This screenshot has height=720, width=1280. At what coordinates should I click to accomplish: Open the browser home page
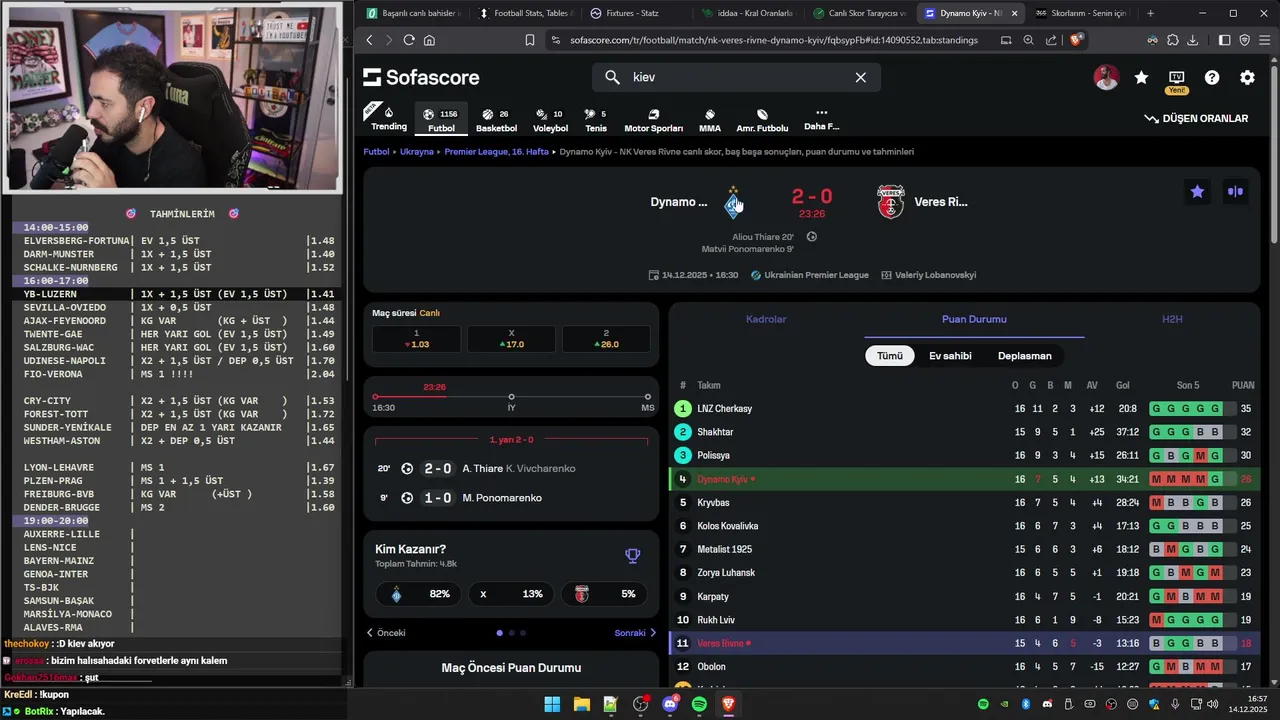click(429, 40)
